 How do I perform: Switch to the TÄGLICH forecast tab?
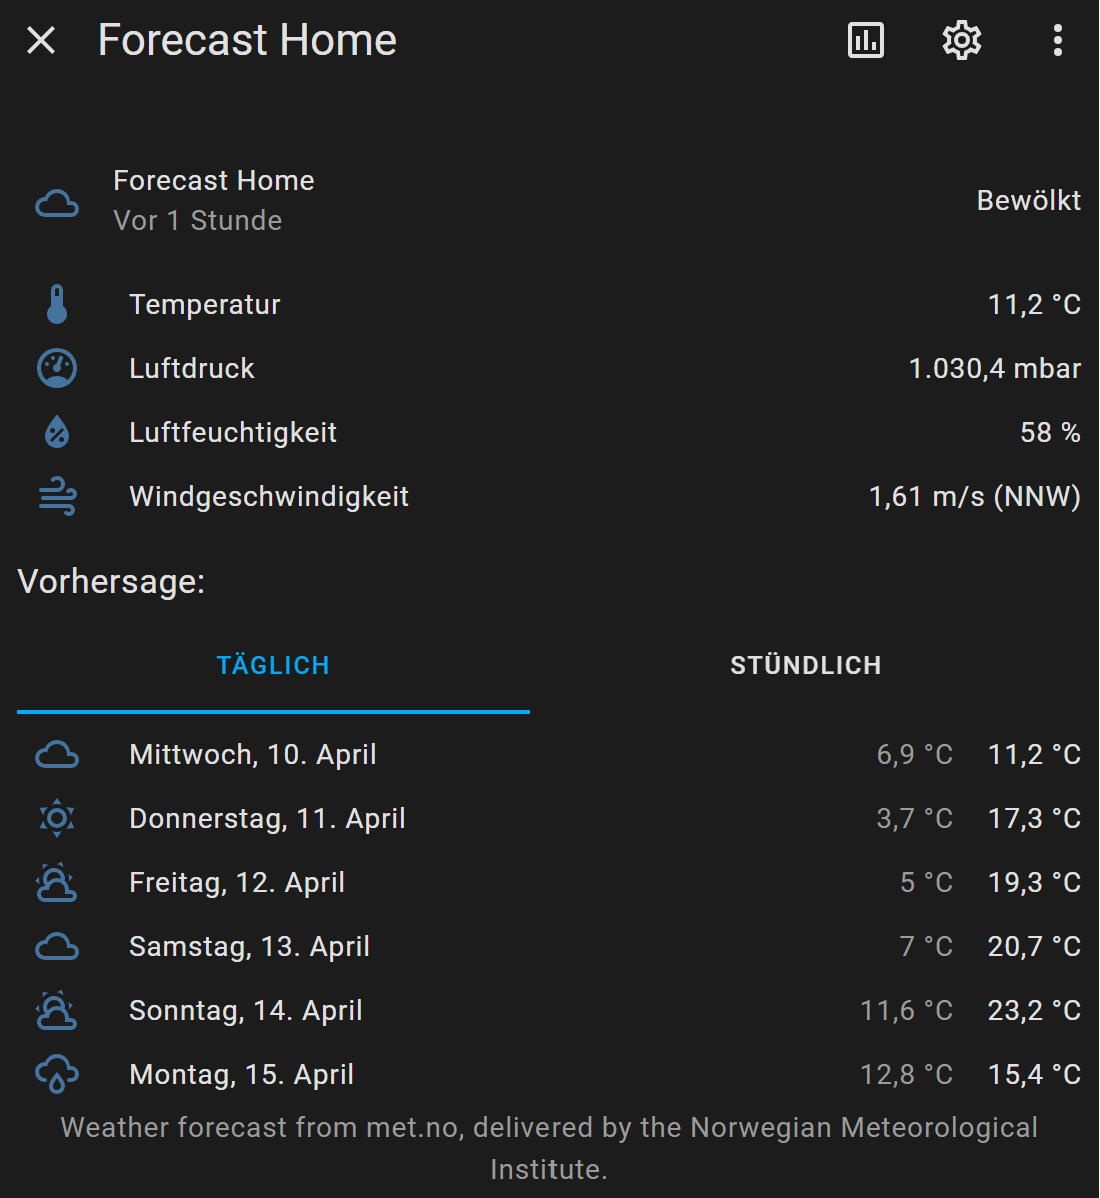point(273,665)
